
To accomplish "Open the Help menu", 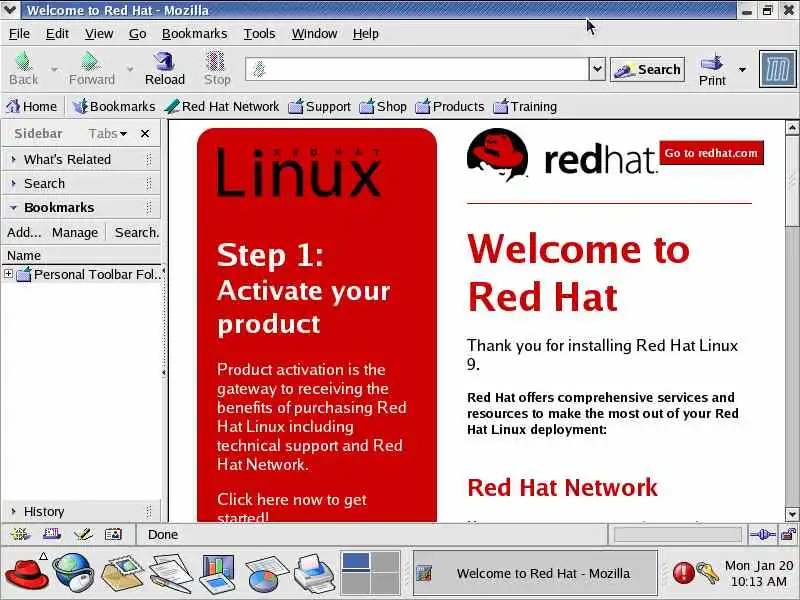I will pos(365,34).
